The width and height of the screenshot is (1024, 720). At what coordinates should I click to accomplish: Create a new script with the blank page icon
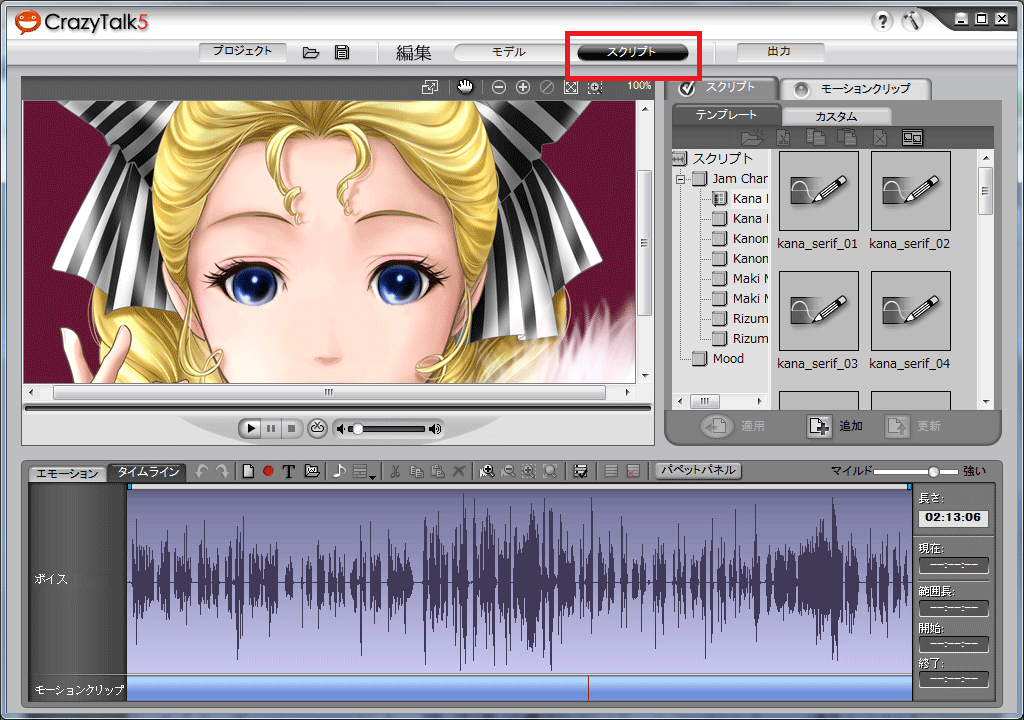[248, 470]
